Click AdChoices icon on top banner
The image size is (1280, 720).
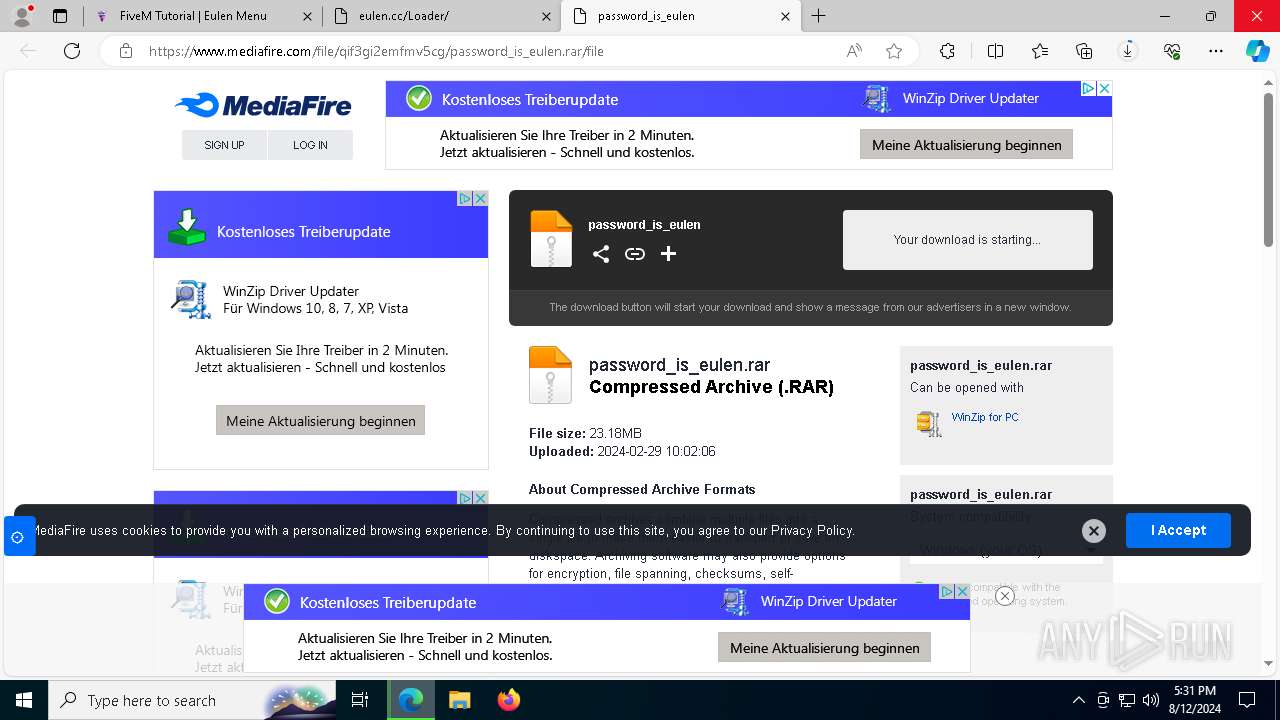(x=1089, y=88)
